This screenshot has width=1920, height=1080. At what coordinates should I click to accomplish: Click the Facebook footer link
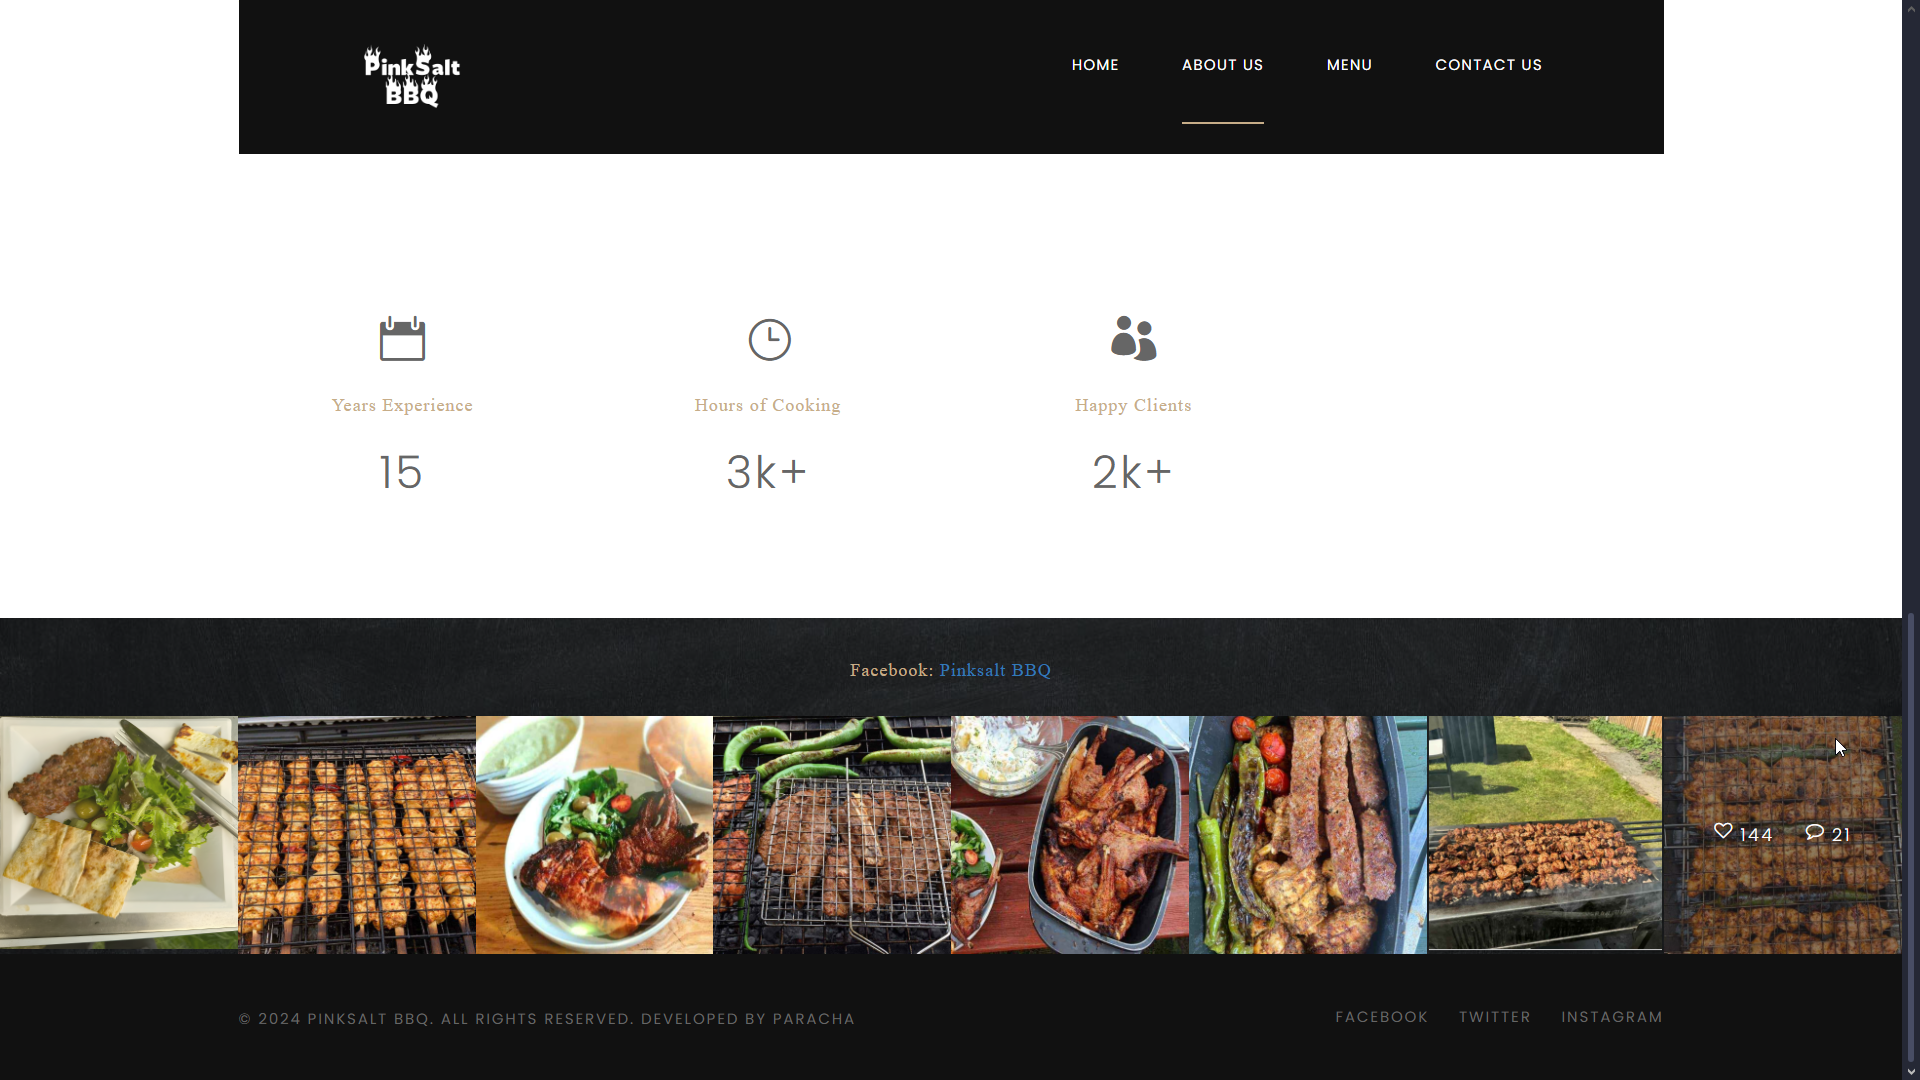coord(1381,1017)
